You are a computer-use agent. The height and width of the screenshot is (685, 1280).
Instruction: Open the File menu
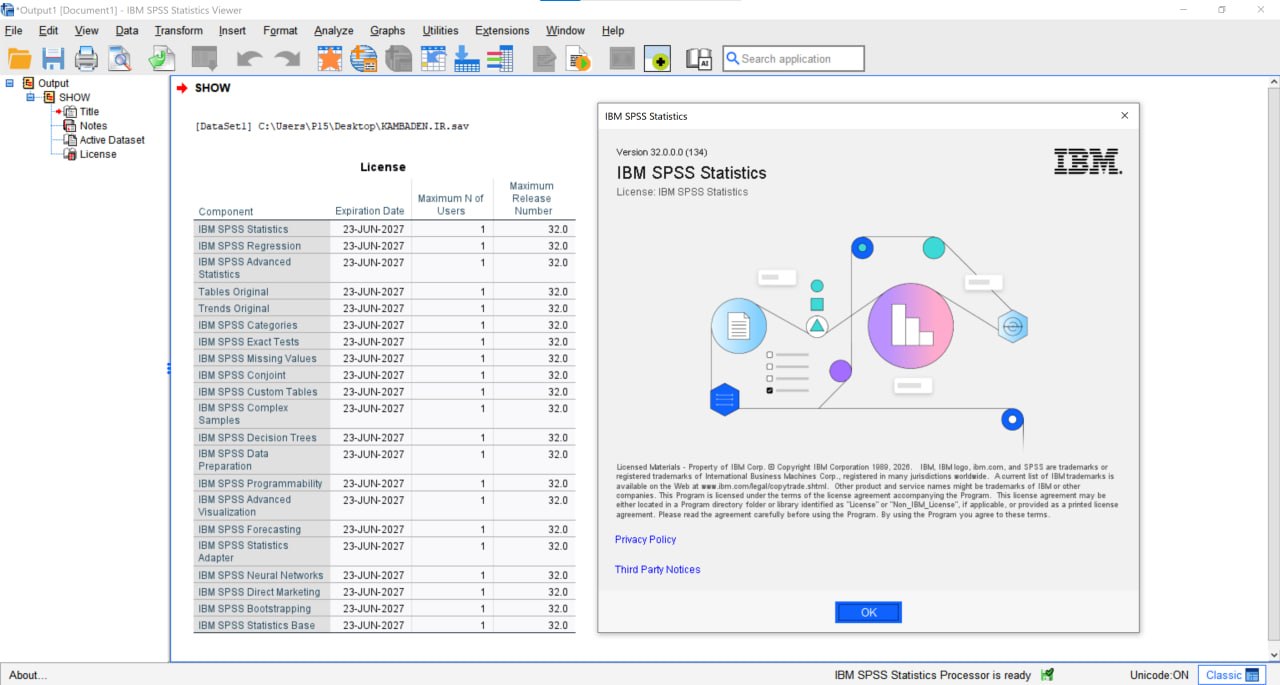pyautogui.click(x=13, y=31)
